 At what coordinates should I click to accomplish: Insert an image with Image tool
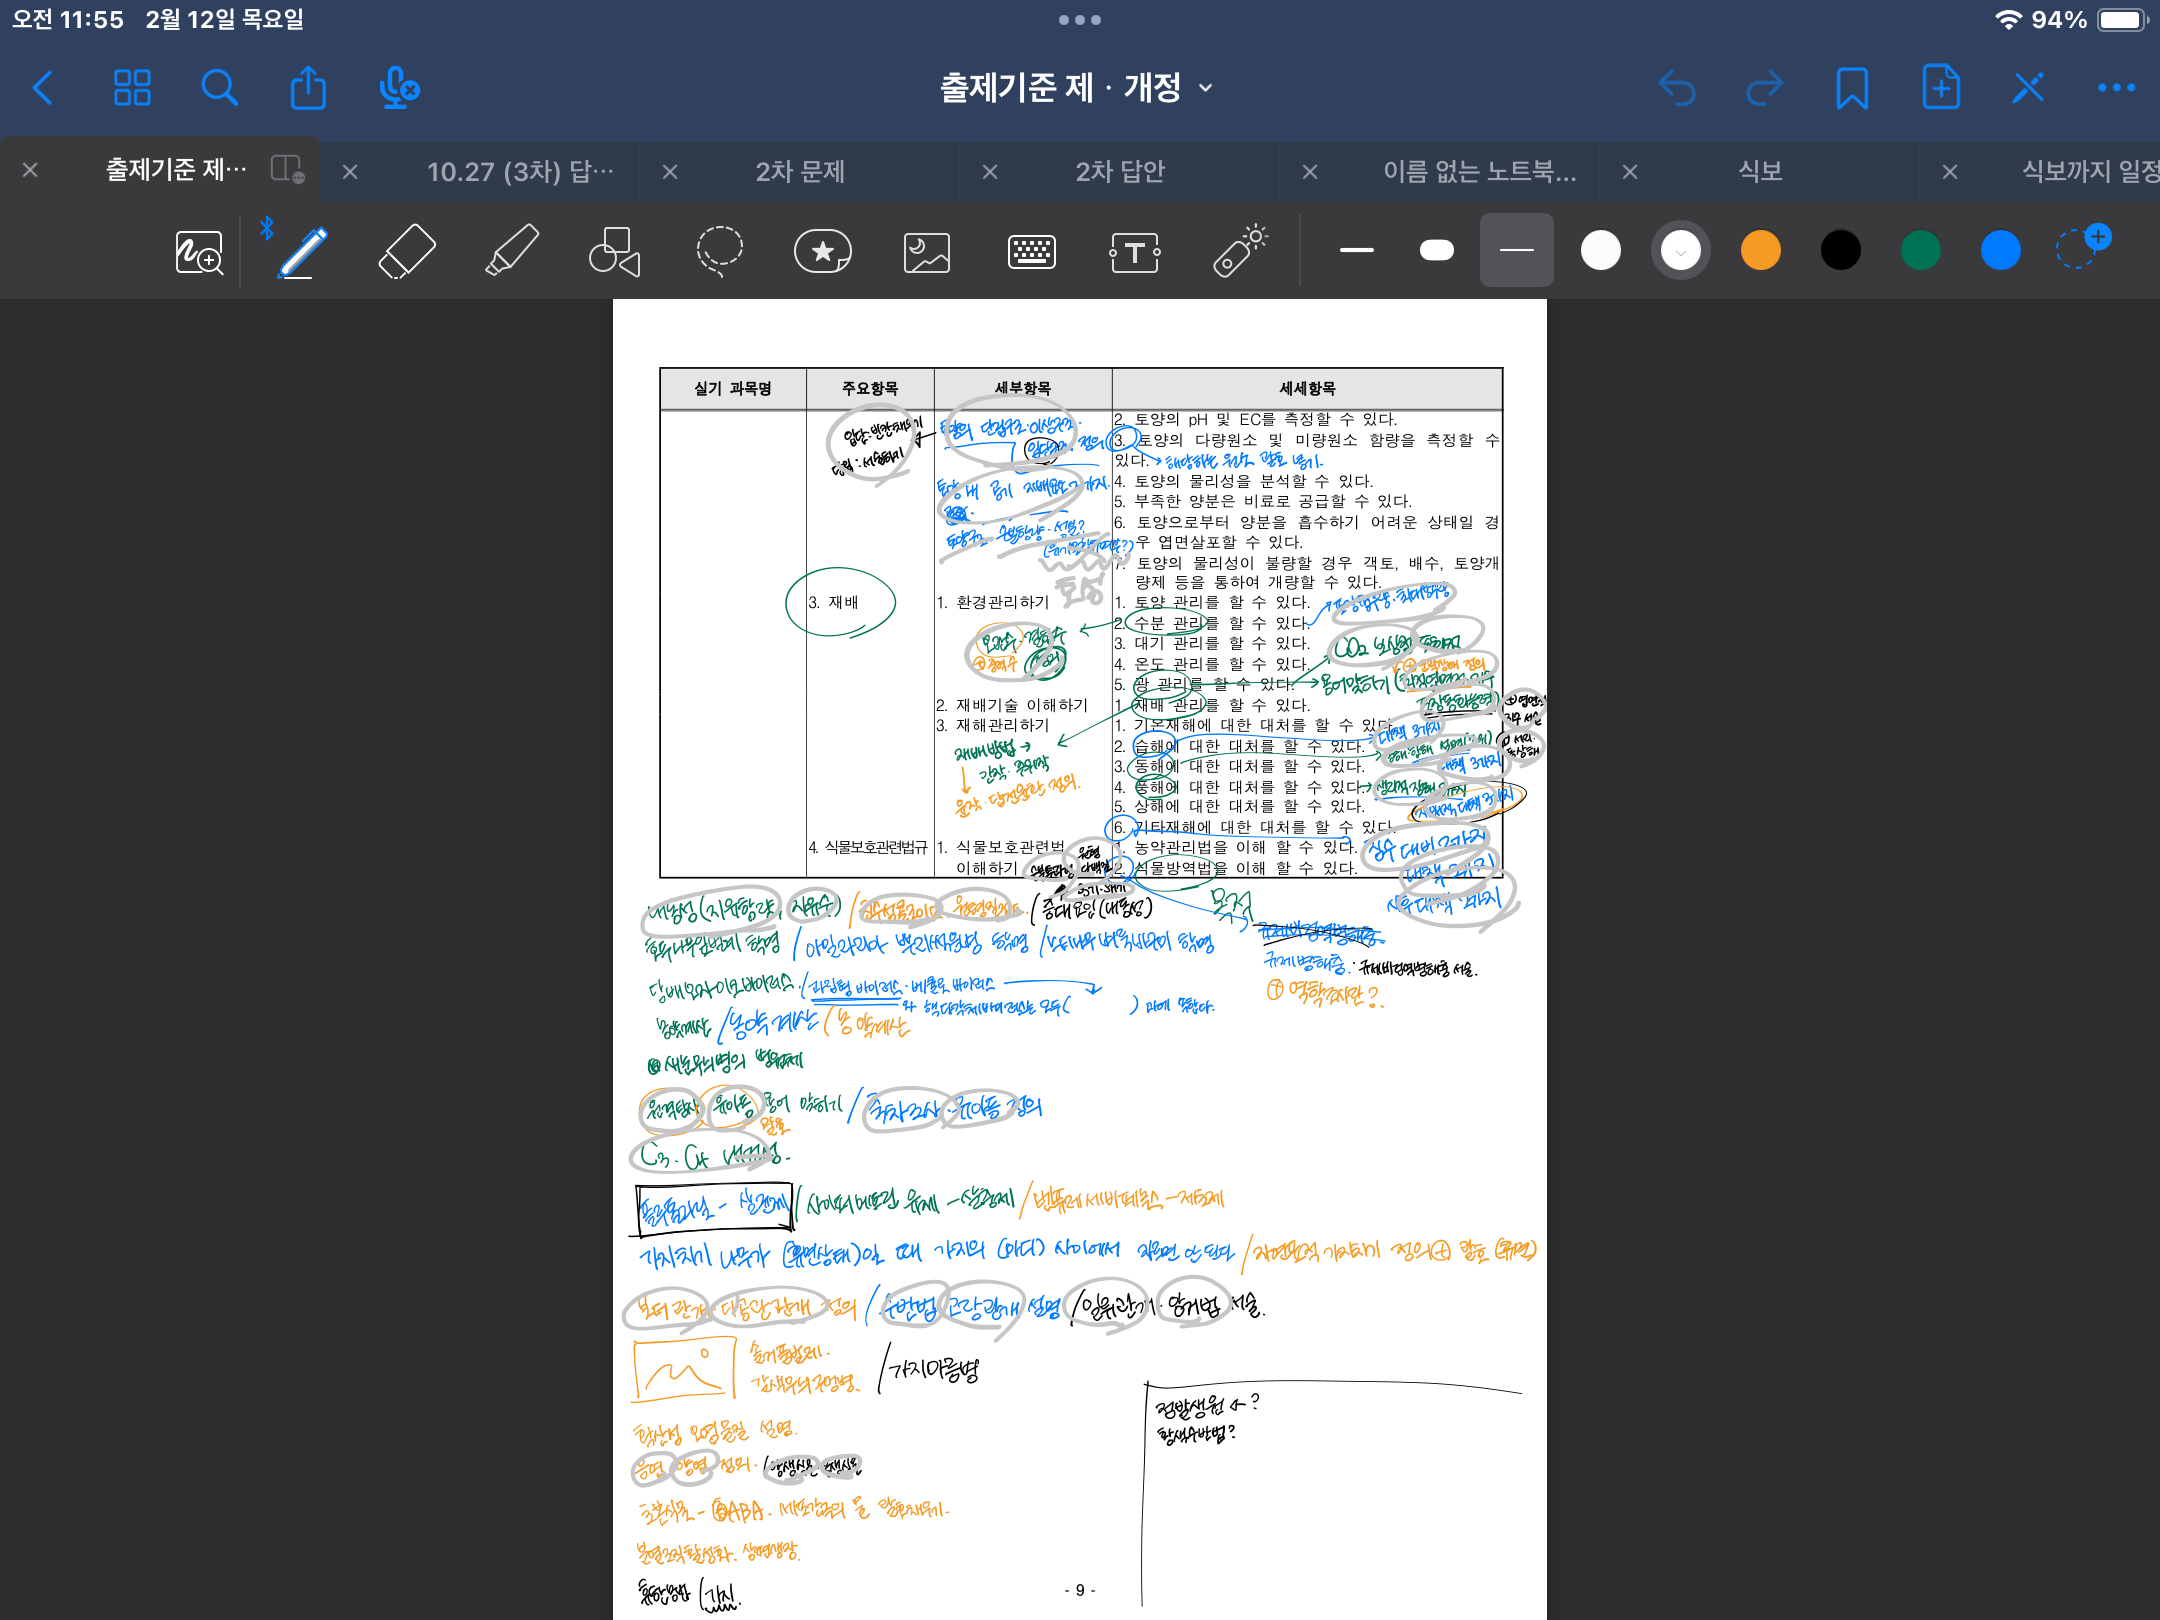pyautogui.click(x=927, y=251)
